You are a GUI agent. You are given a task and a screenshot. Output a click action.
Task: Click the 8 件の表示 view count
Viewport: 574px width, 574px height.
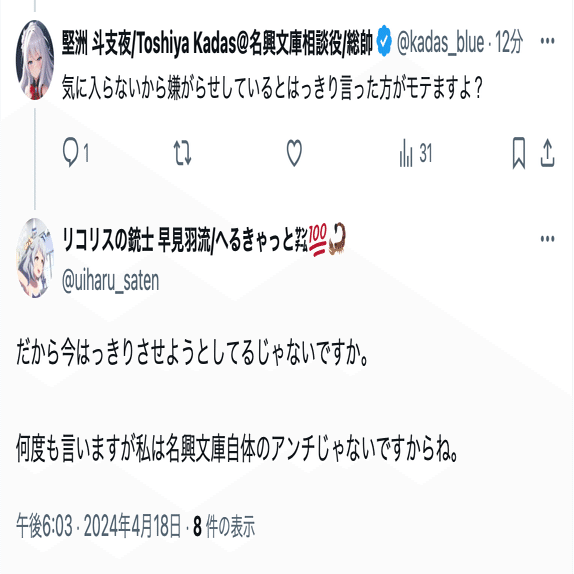[x=224, y=526]
